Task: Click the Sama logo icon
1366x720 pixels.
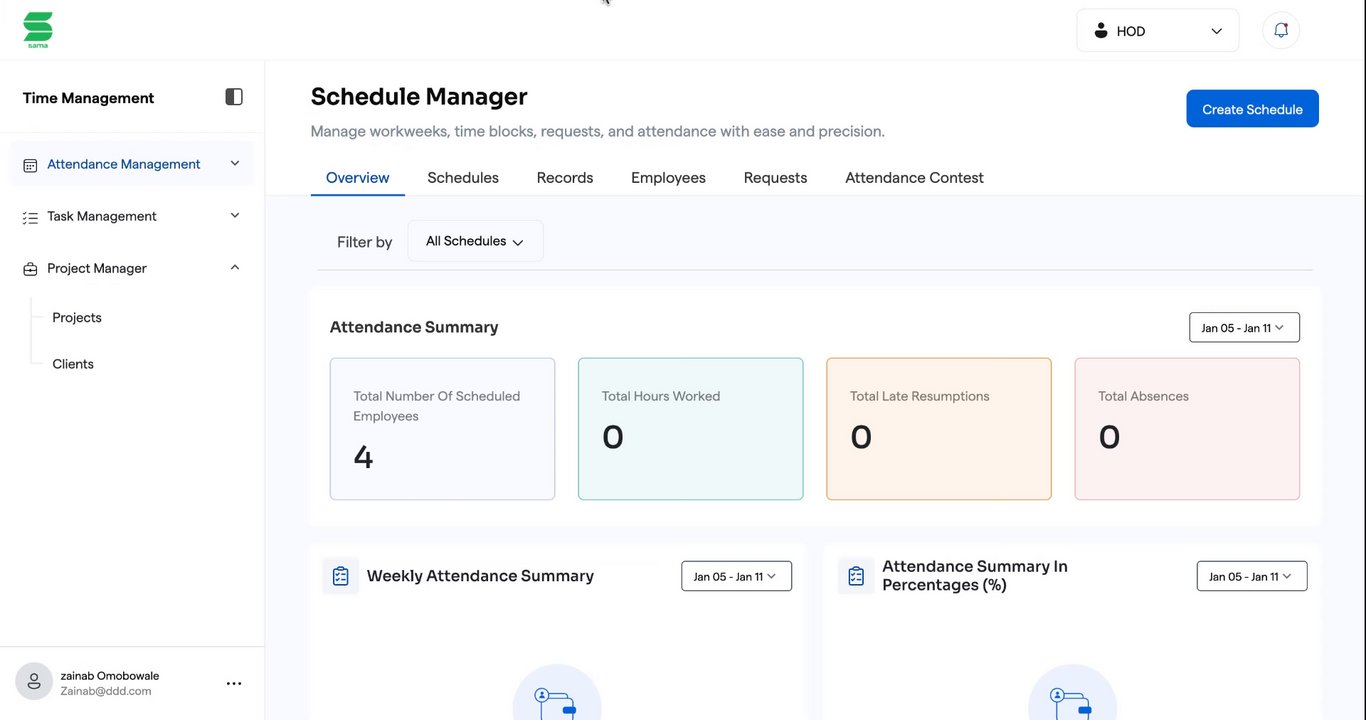Action: pyautogui.click(x=38, y=29)
